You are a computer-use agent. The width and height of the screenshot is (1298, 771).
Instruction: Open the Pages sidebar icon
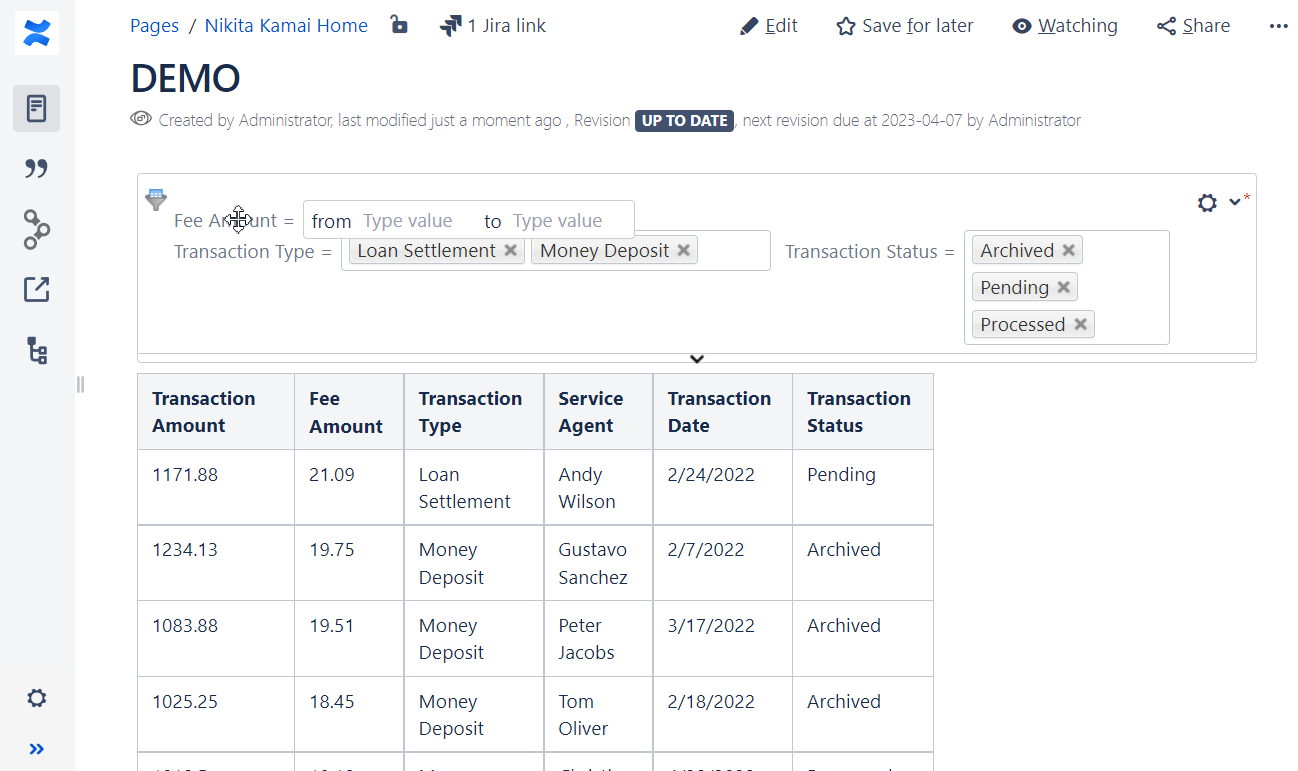click(37, 108)
